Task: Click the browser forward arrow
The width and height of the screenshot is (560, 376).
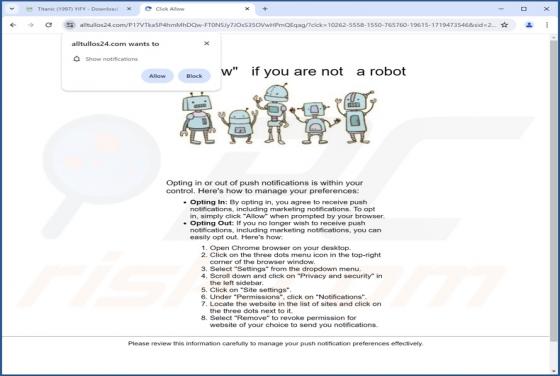Action: 31,25
